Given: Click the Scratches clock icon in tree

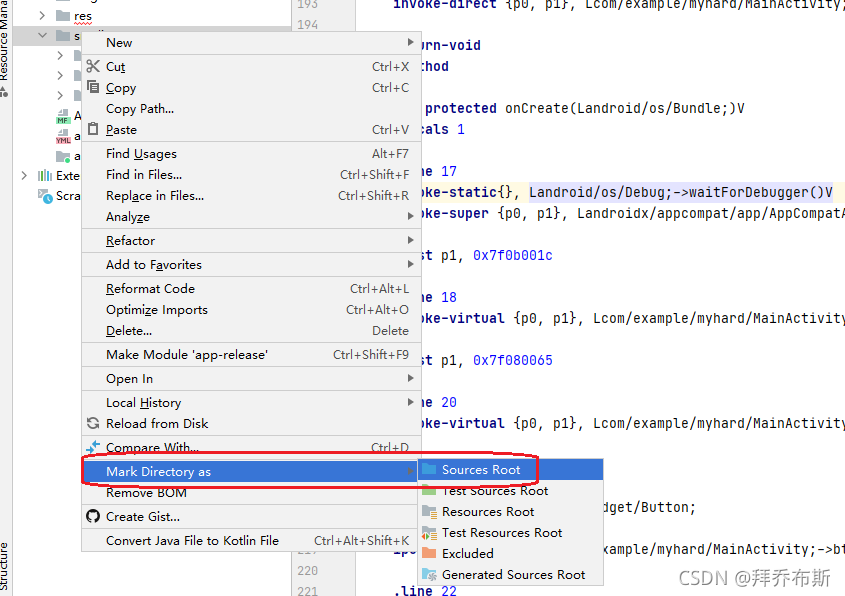Looking at the screenshot, I should [45, 196].
